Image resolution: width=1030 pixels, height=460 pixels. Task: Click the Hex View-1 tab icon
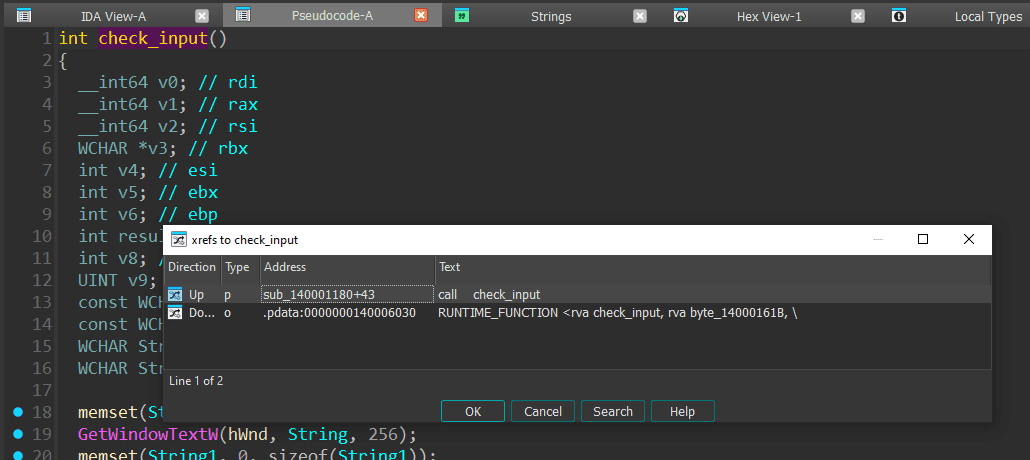681,16
